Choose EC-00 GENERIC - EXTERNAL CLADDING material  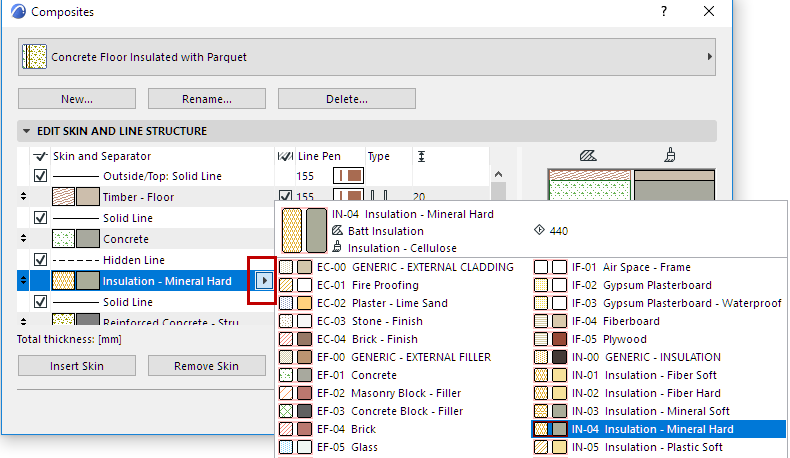pos(404,267)
